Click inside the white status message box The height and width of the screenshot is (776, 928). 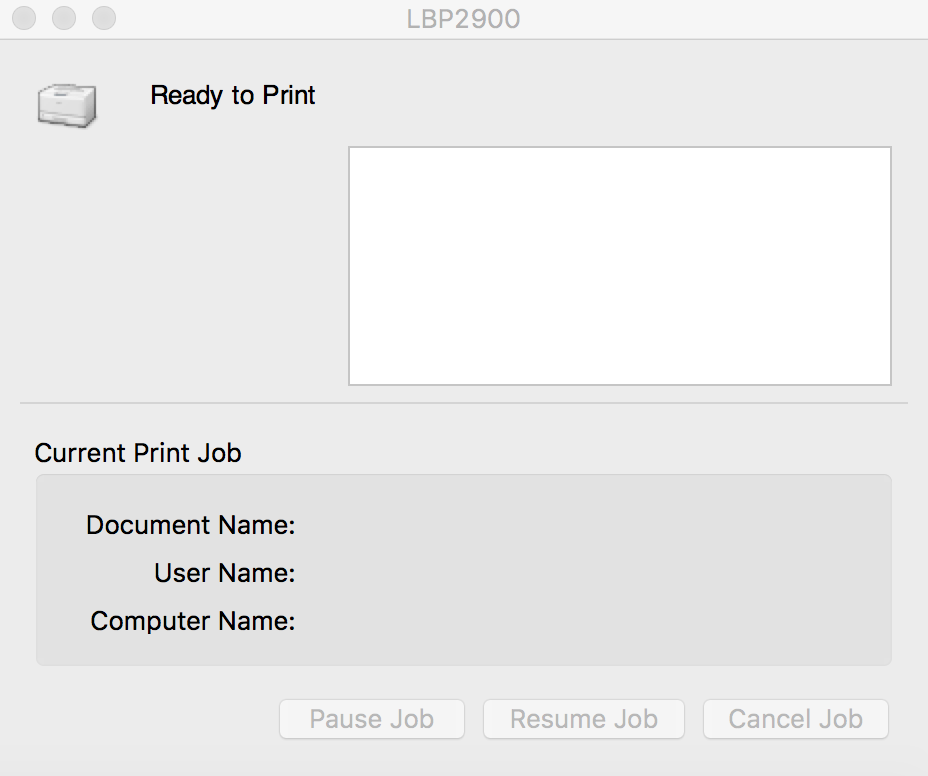point(619,266)
